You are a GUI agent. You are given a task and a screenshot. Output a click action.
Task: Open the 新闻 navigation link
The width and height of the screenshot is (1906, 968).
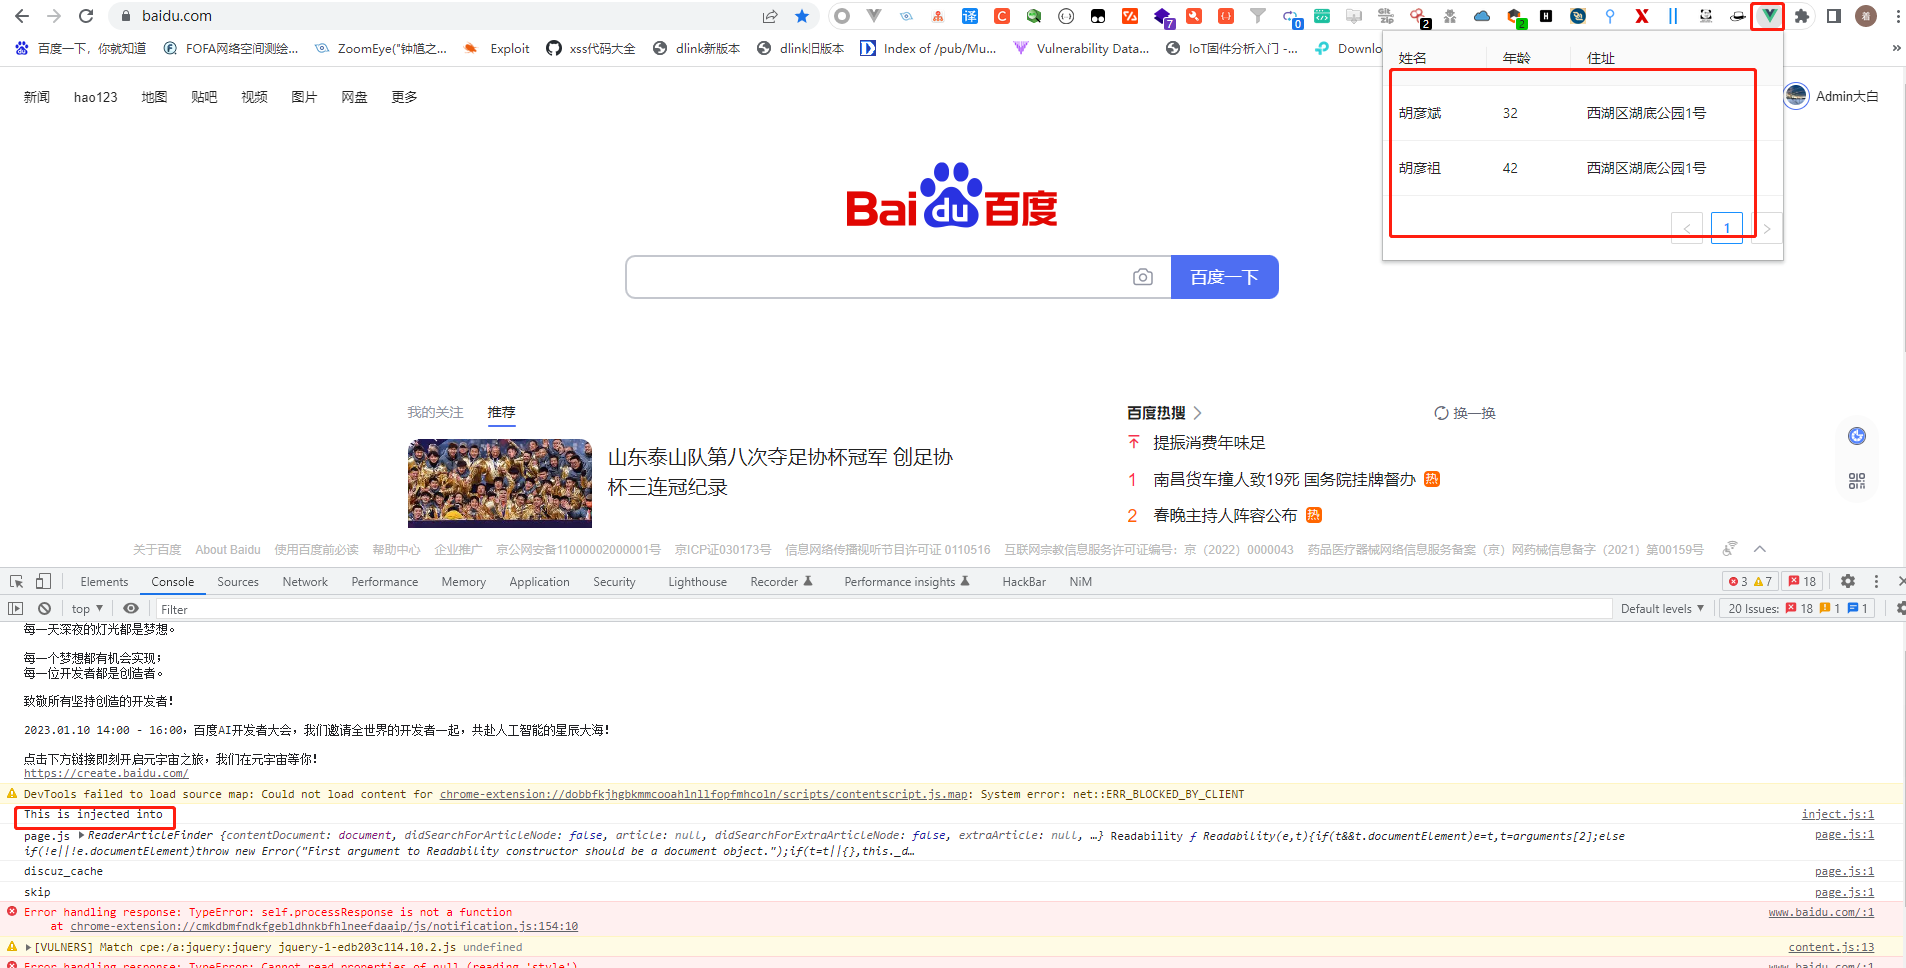pos(37,97)
